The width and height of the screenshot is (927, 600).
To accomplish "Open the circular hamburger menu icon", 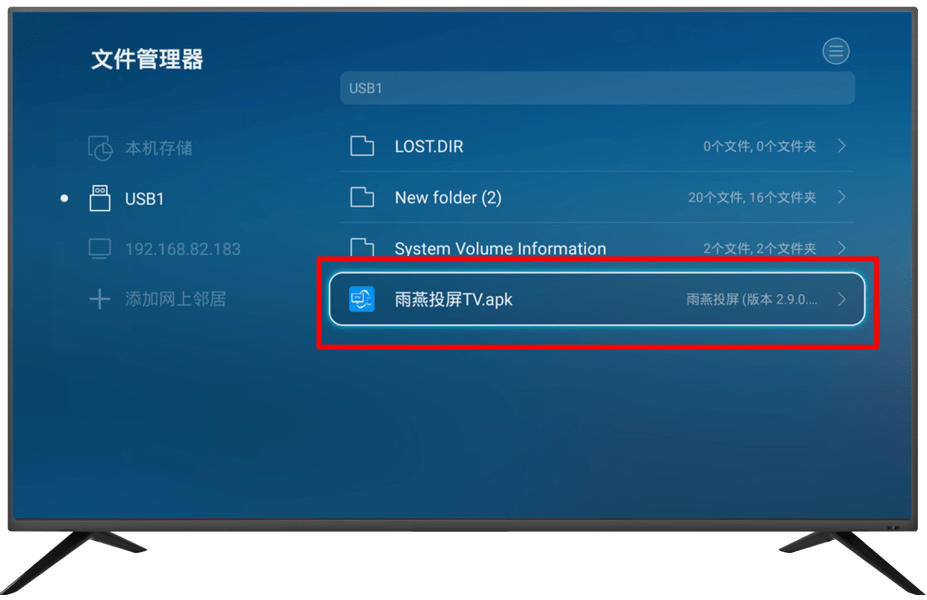I will pos(836,51).
